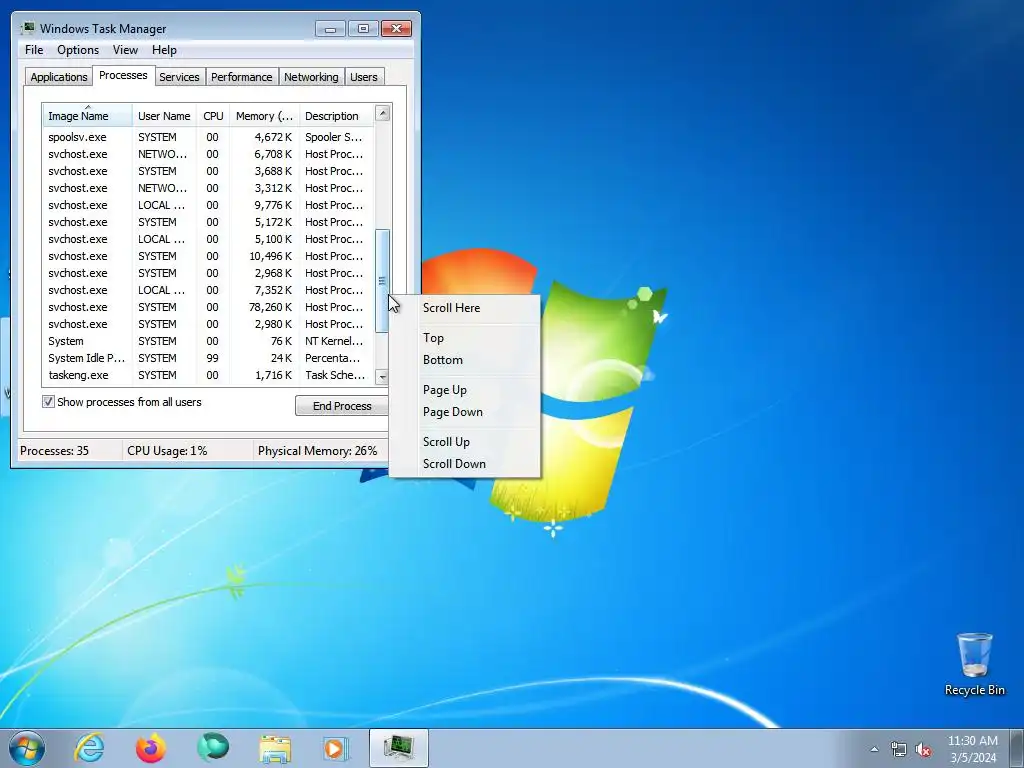Screen dimensions: 1024x768
Task: Click the NT Kernel description cell
Action: pyautogui.click(x=334, y=341)
